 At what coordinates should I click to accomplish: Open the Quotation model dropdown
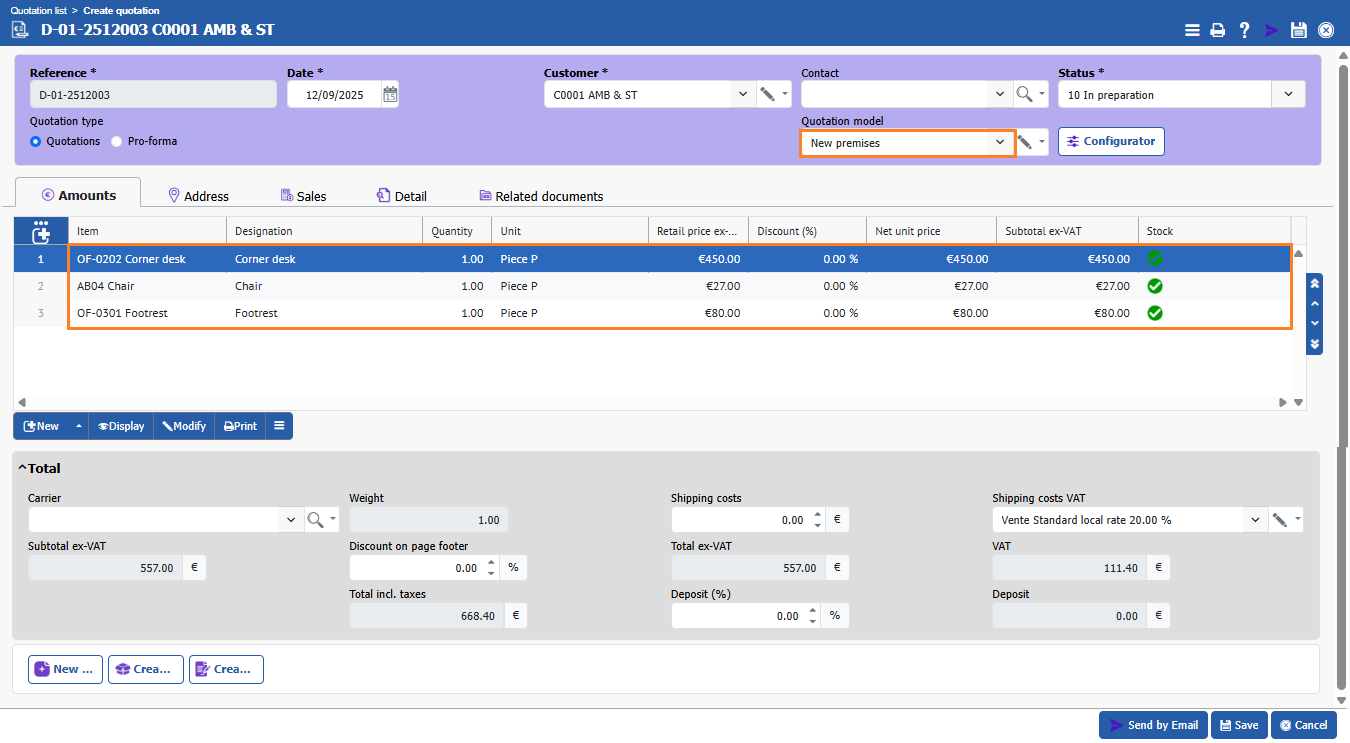pos(999,143)
